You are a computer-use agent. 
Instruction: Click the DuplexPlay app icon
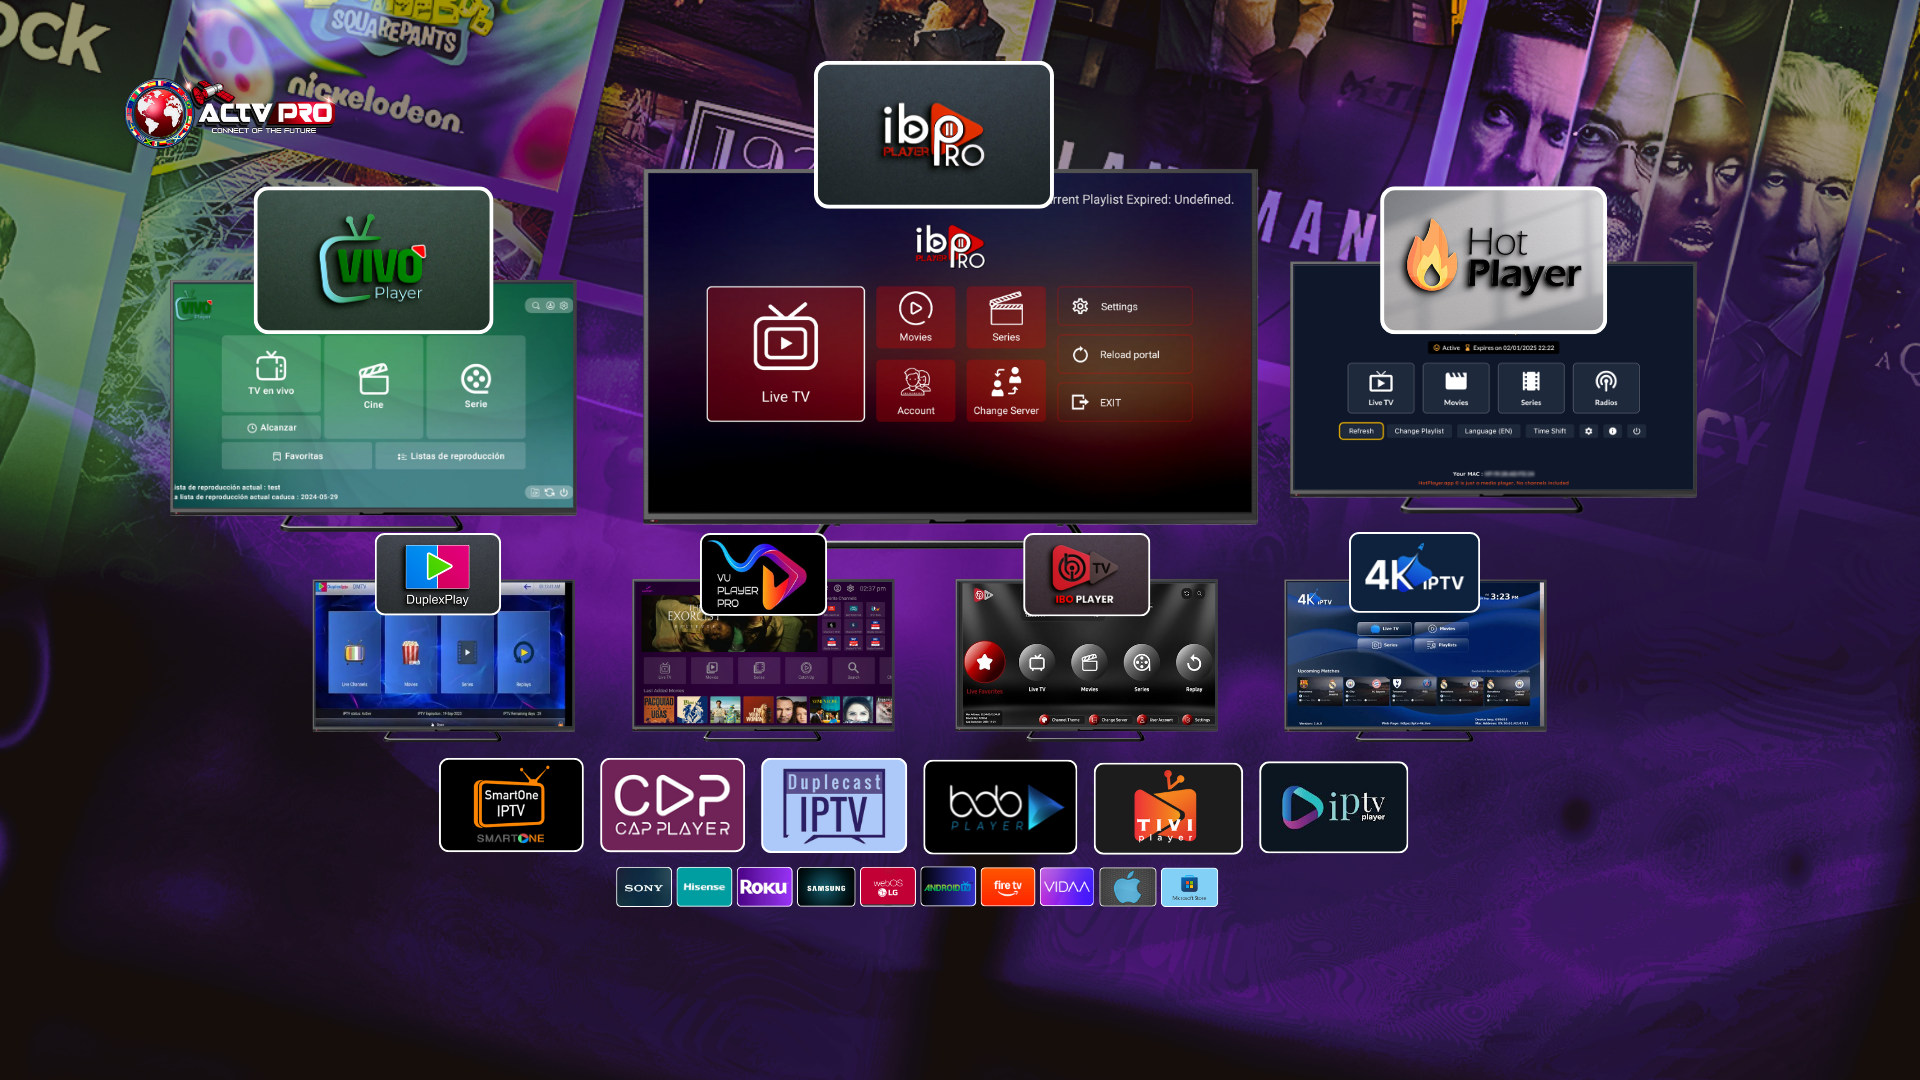coord(437,573)
